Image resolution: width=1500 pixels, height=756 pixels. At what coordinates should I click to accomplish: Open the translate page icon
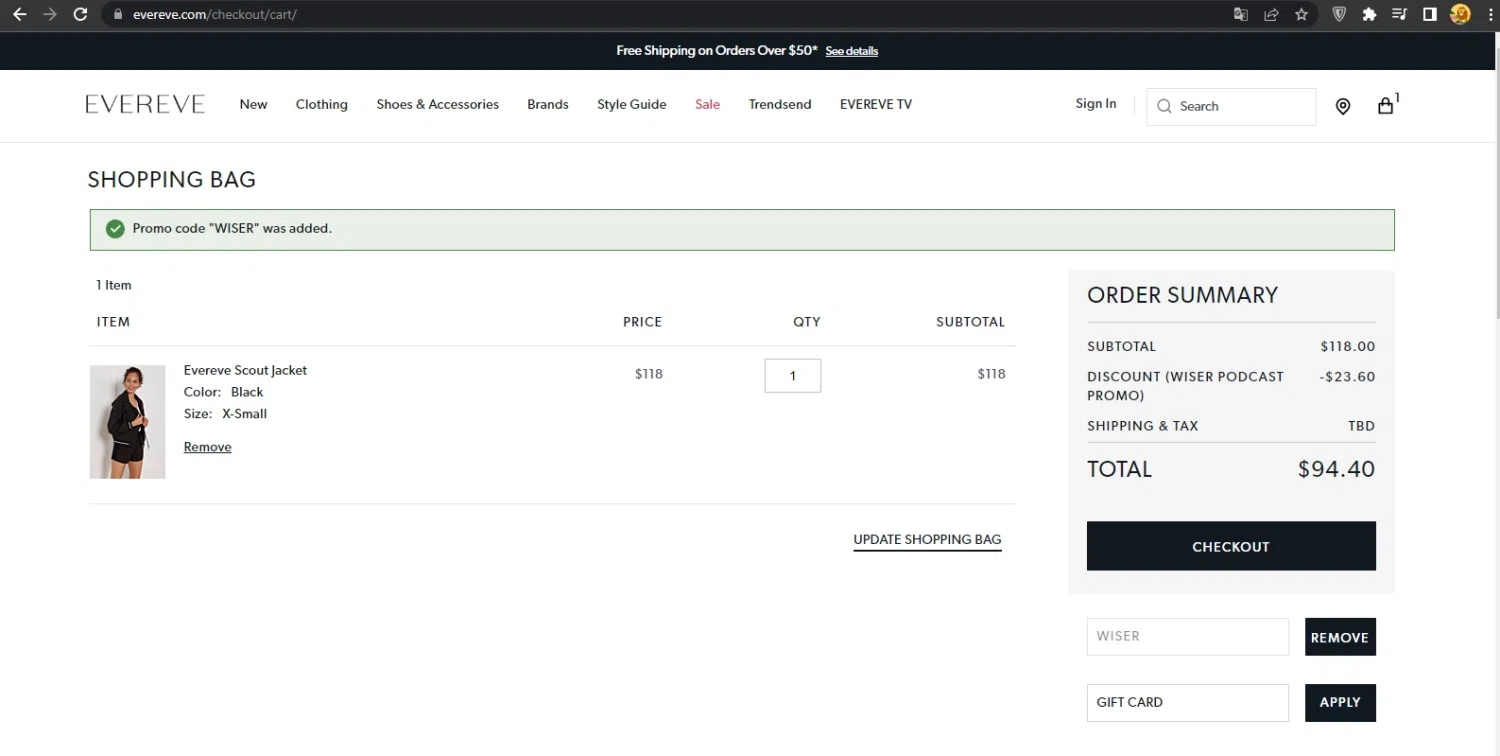(1241, 14)
